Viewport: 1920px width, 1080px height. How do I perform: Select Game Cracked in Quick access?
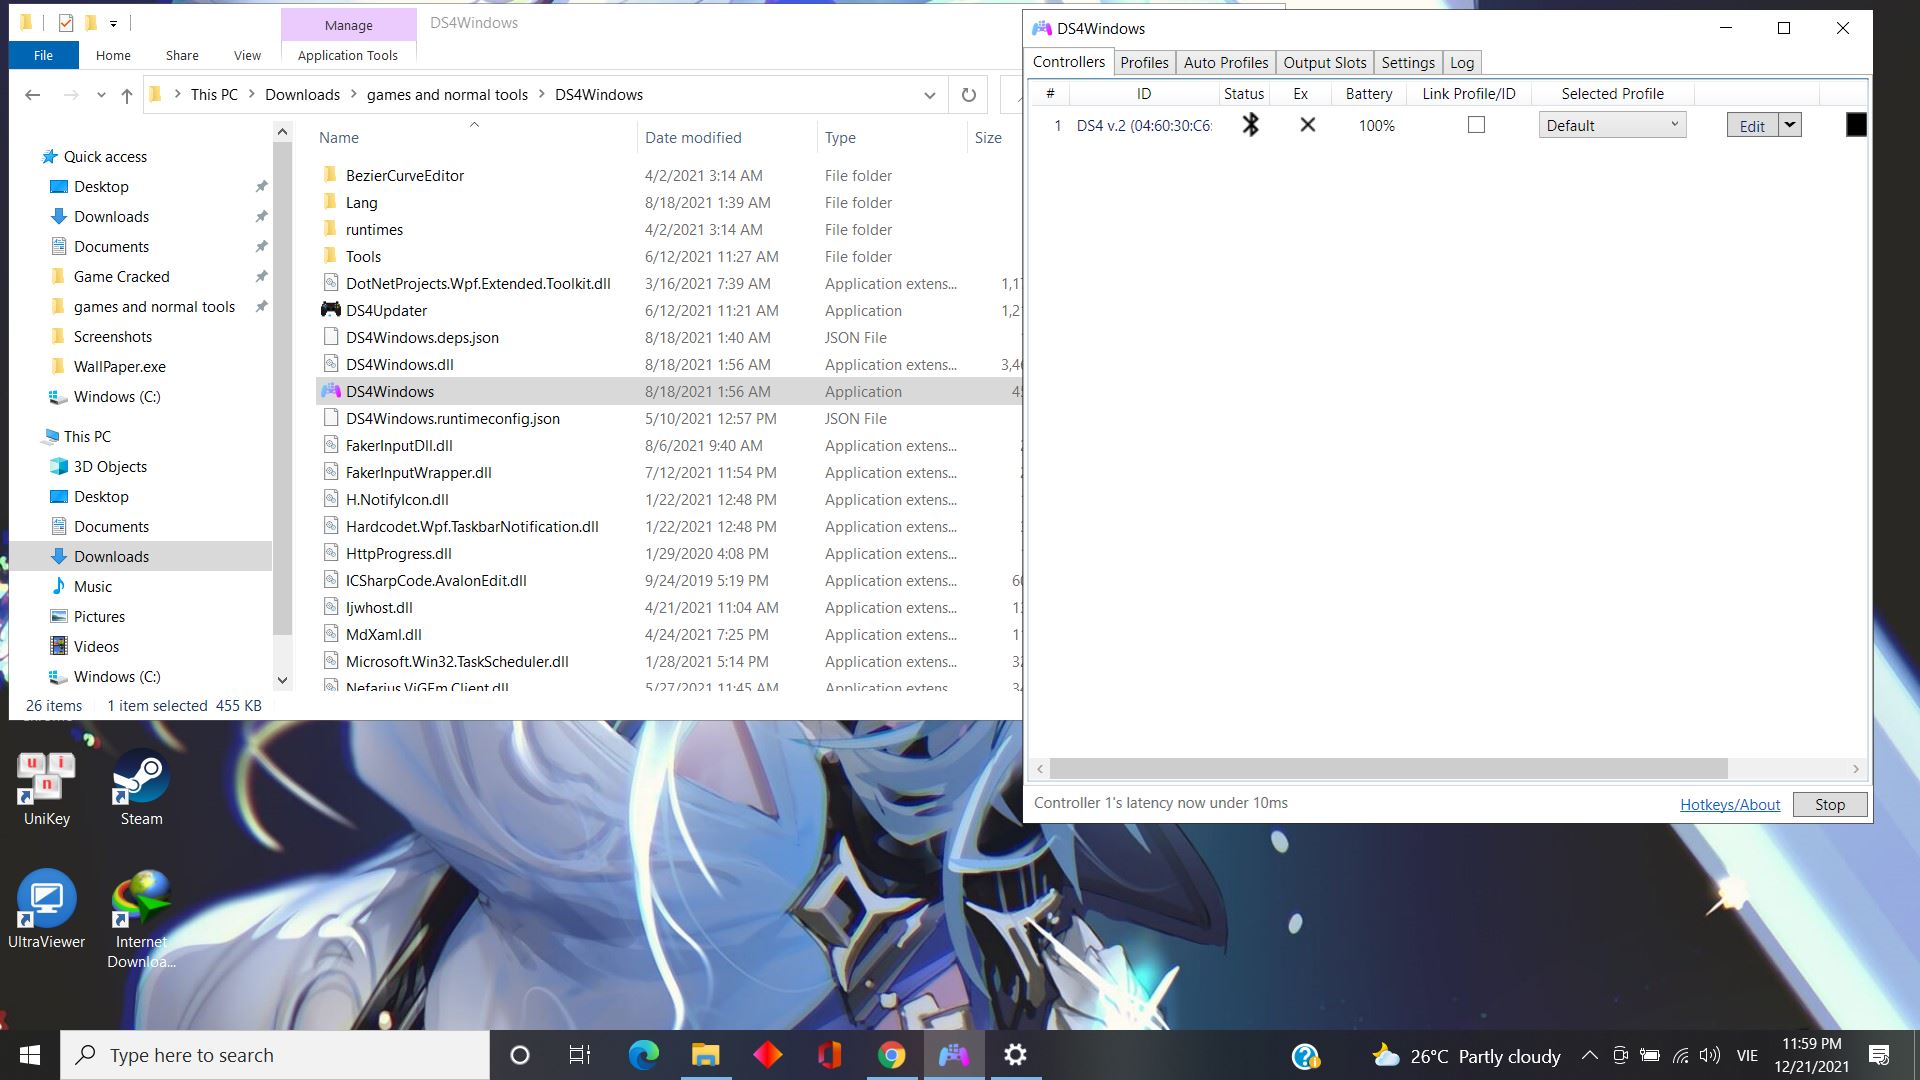[122, 277]
